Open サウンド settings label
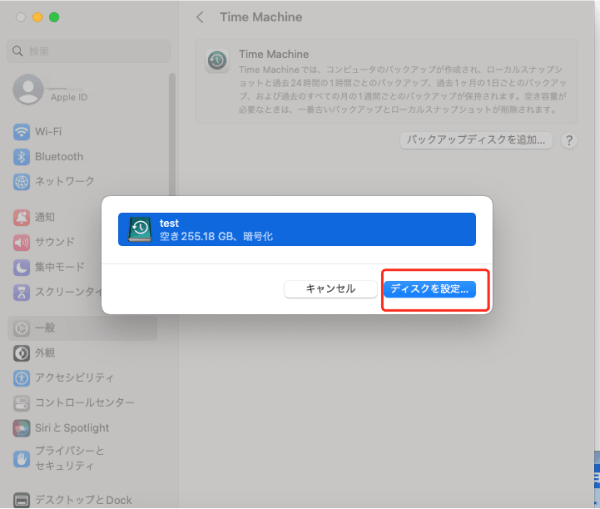Image resolution: width=600 pixels, height=509 pixels. click(x=55, y=242)
